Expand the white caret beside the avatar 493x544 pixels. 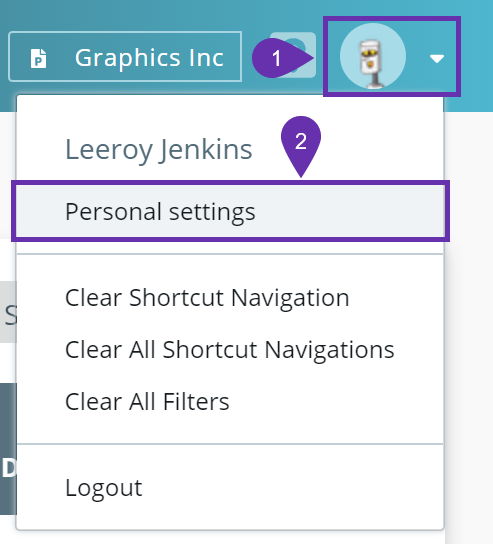[436, 59]
